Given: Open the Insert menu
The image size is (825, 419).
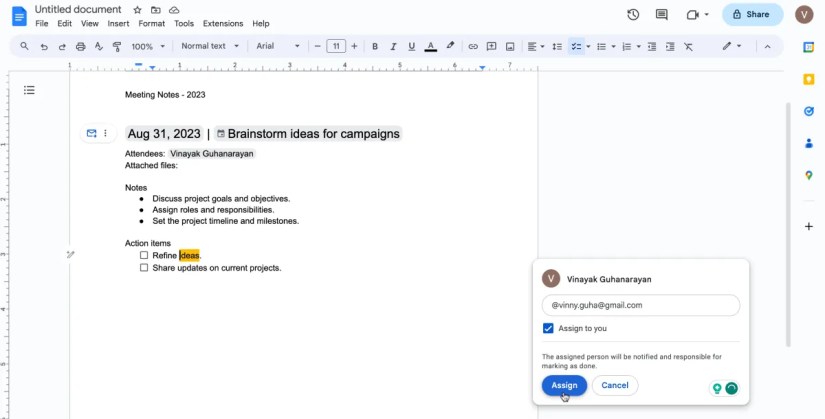Looking at the screenshot, I should point(118,24).
